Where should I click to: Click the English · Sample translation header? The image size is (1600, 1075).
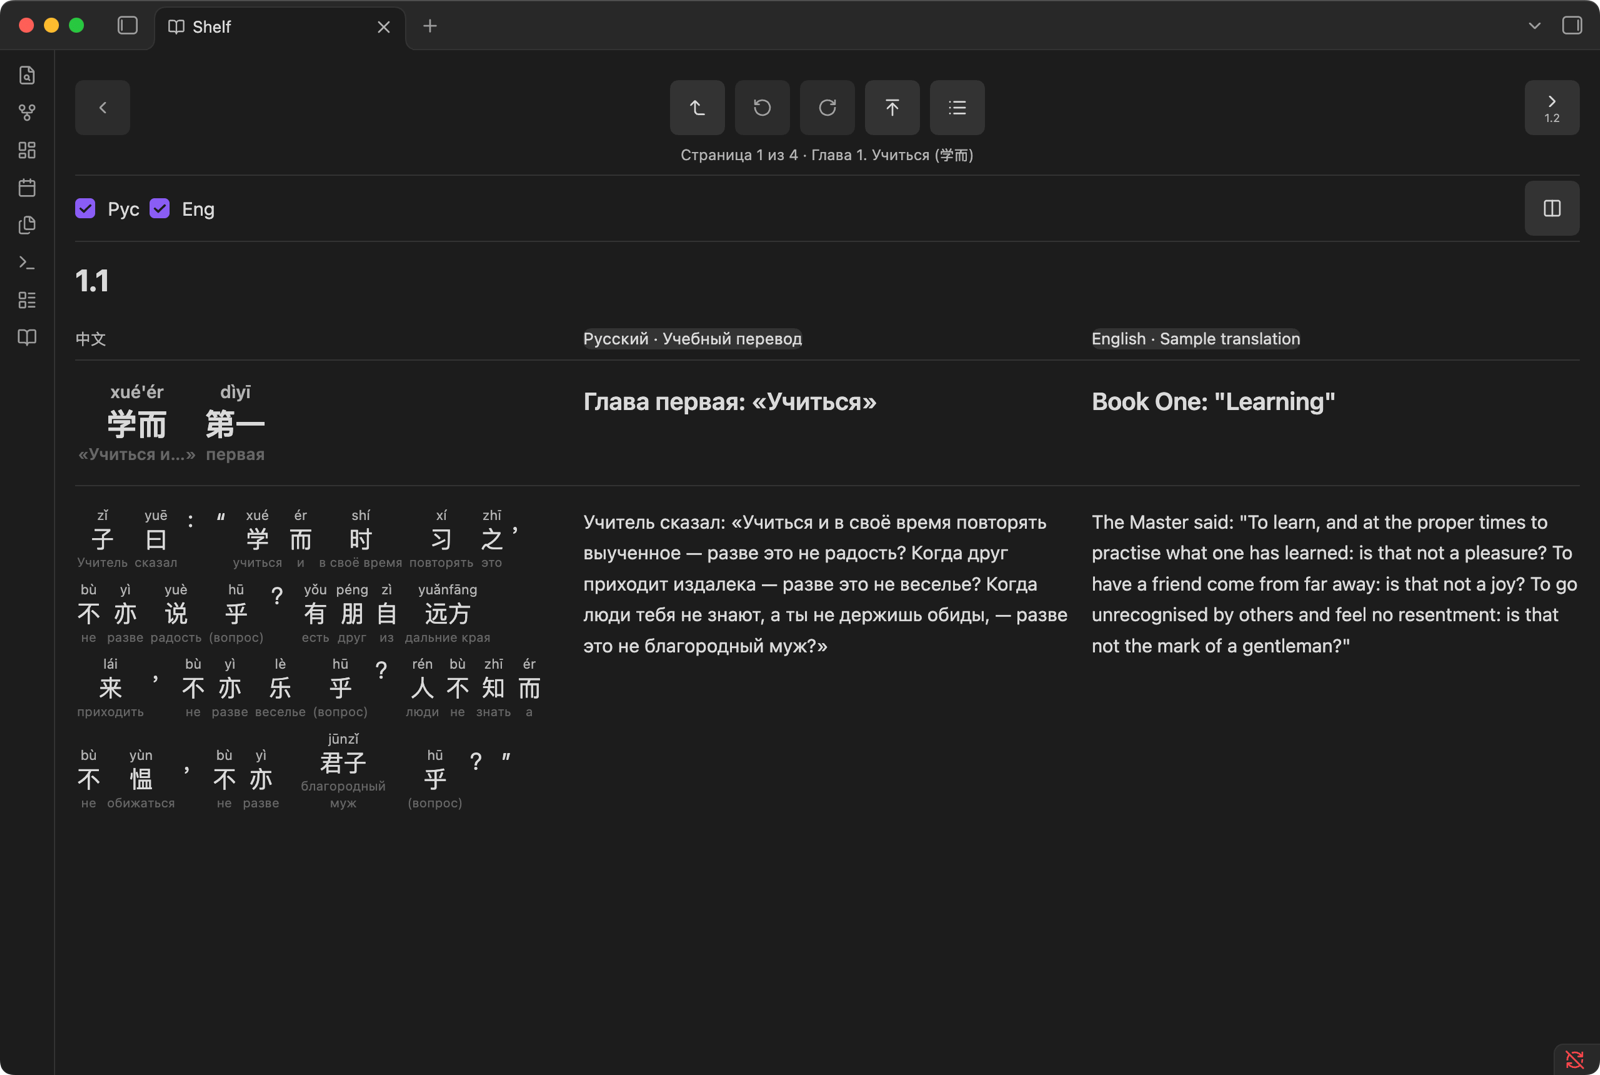(x=1196, y=339)
